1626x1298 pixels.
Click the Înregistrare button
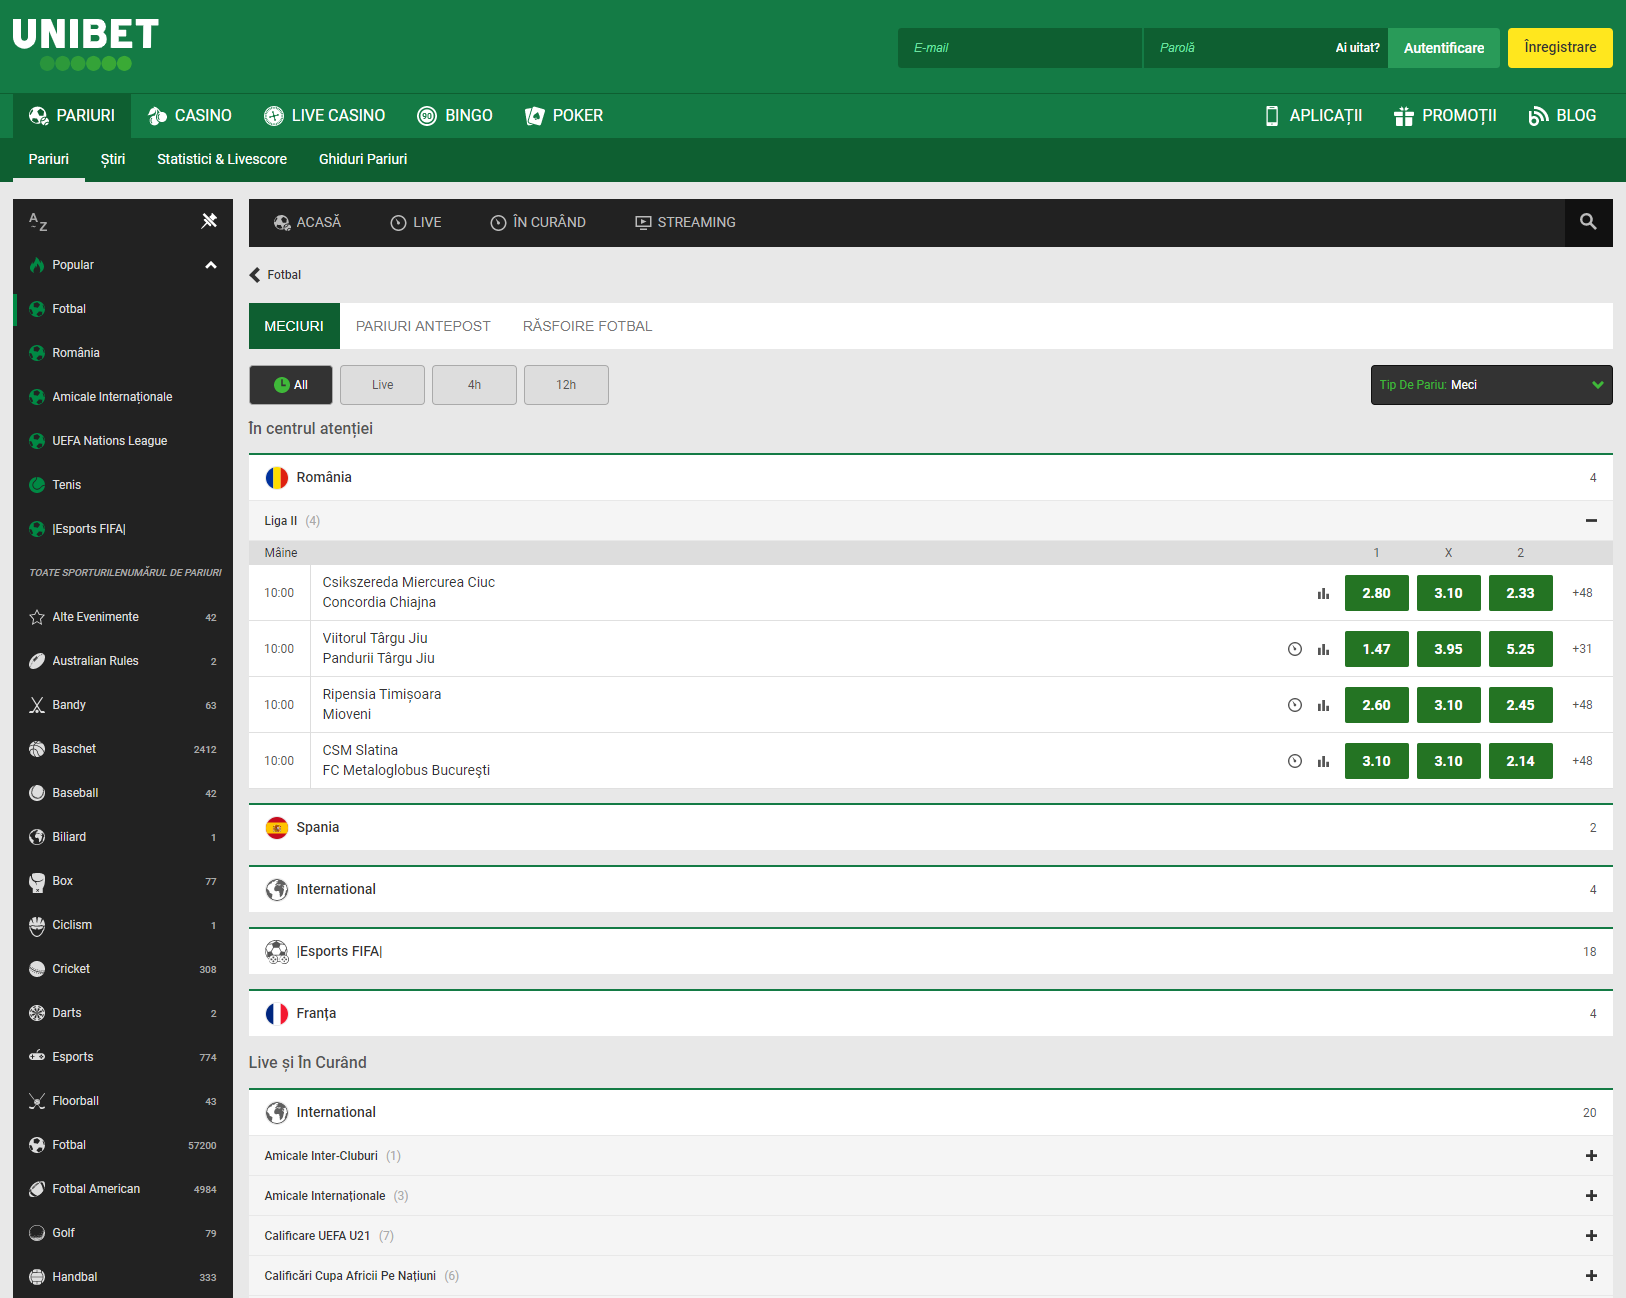pyautogui.click(x=1559, y=48)
